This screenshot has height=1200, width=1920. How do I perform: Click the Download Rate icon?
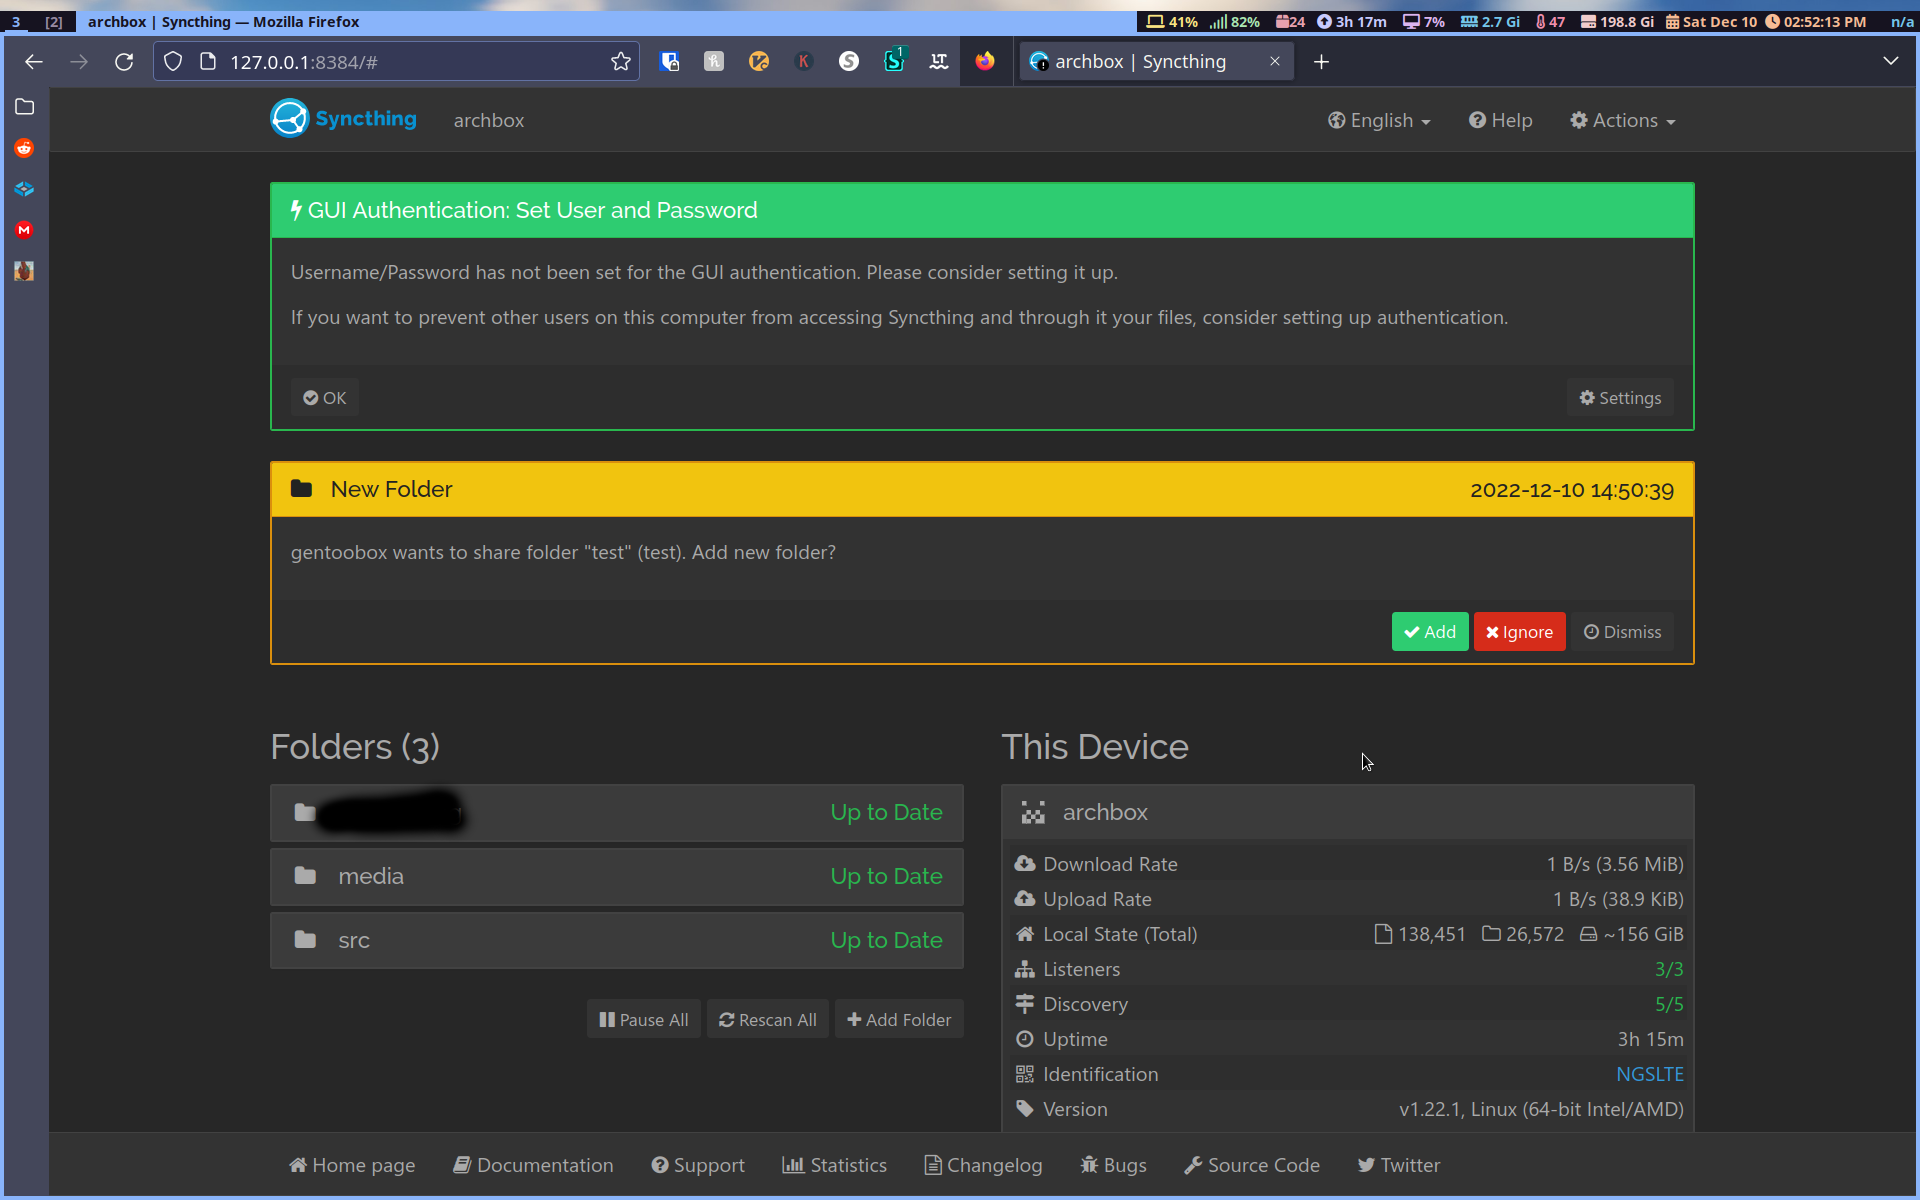coord(1026,863)
